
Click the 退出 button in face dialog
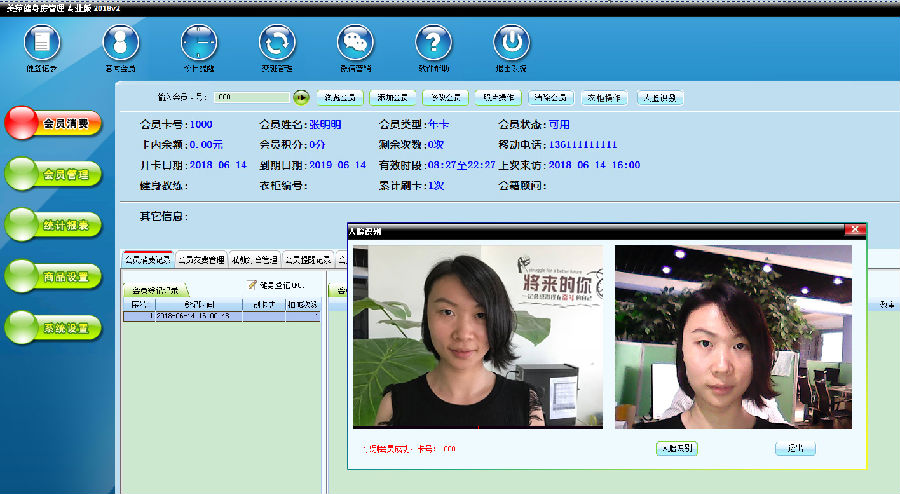(x=795, y=449)
